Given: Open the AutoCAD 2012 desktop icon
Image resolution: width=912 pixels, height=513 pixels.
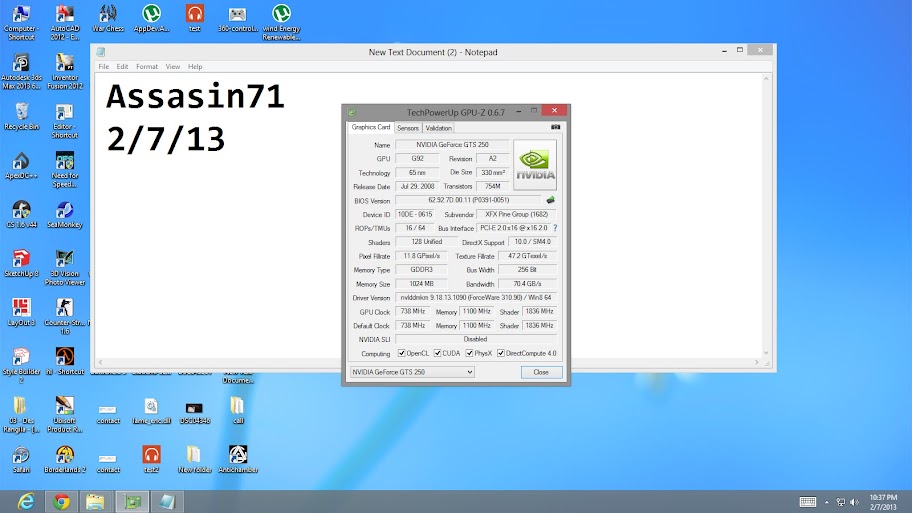Looking at the screenshot, I should (65, 22).
